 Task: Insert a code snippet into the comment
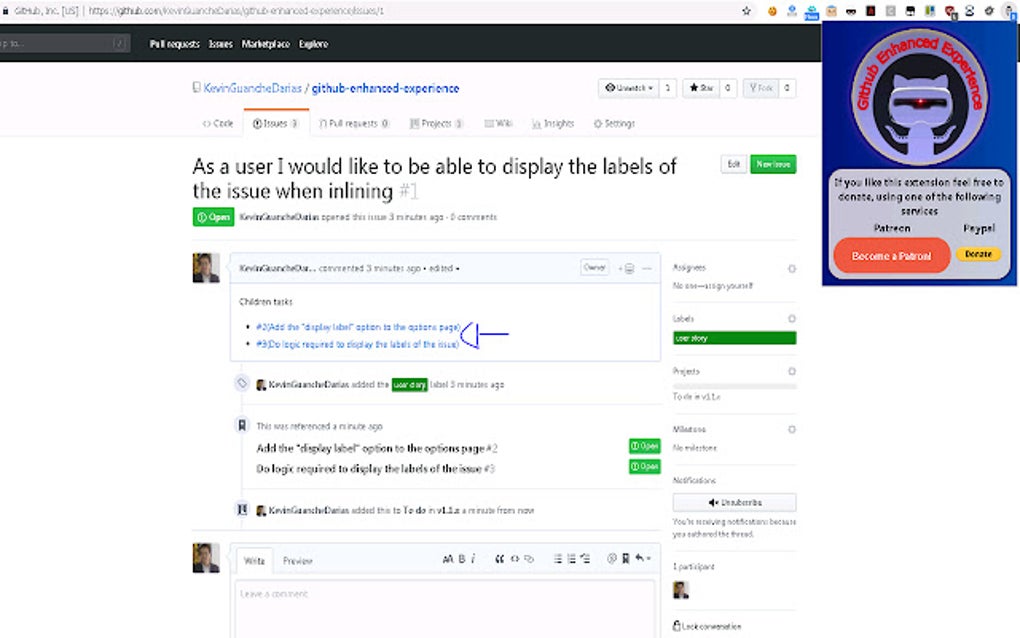click(x=514, y=559)
